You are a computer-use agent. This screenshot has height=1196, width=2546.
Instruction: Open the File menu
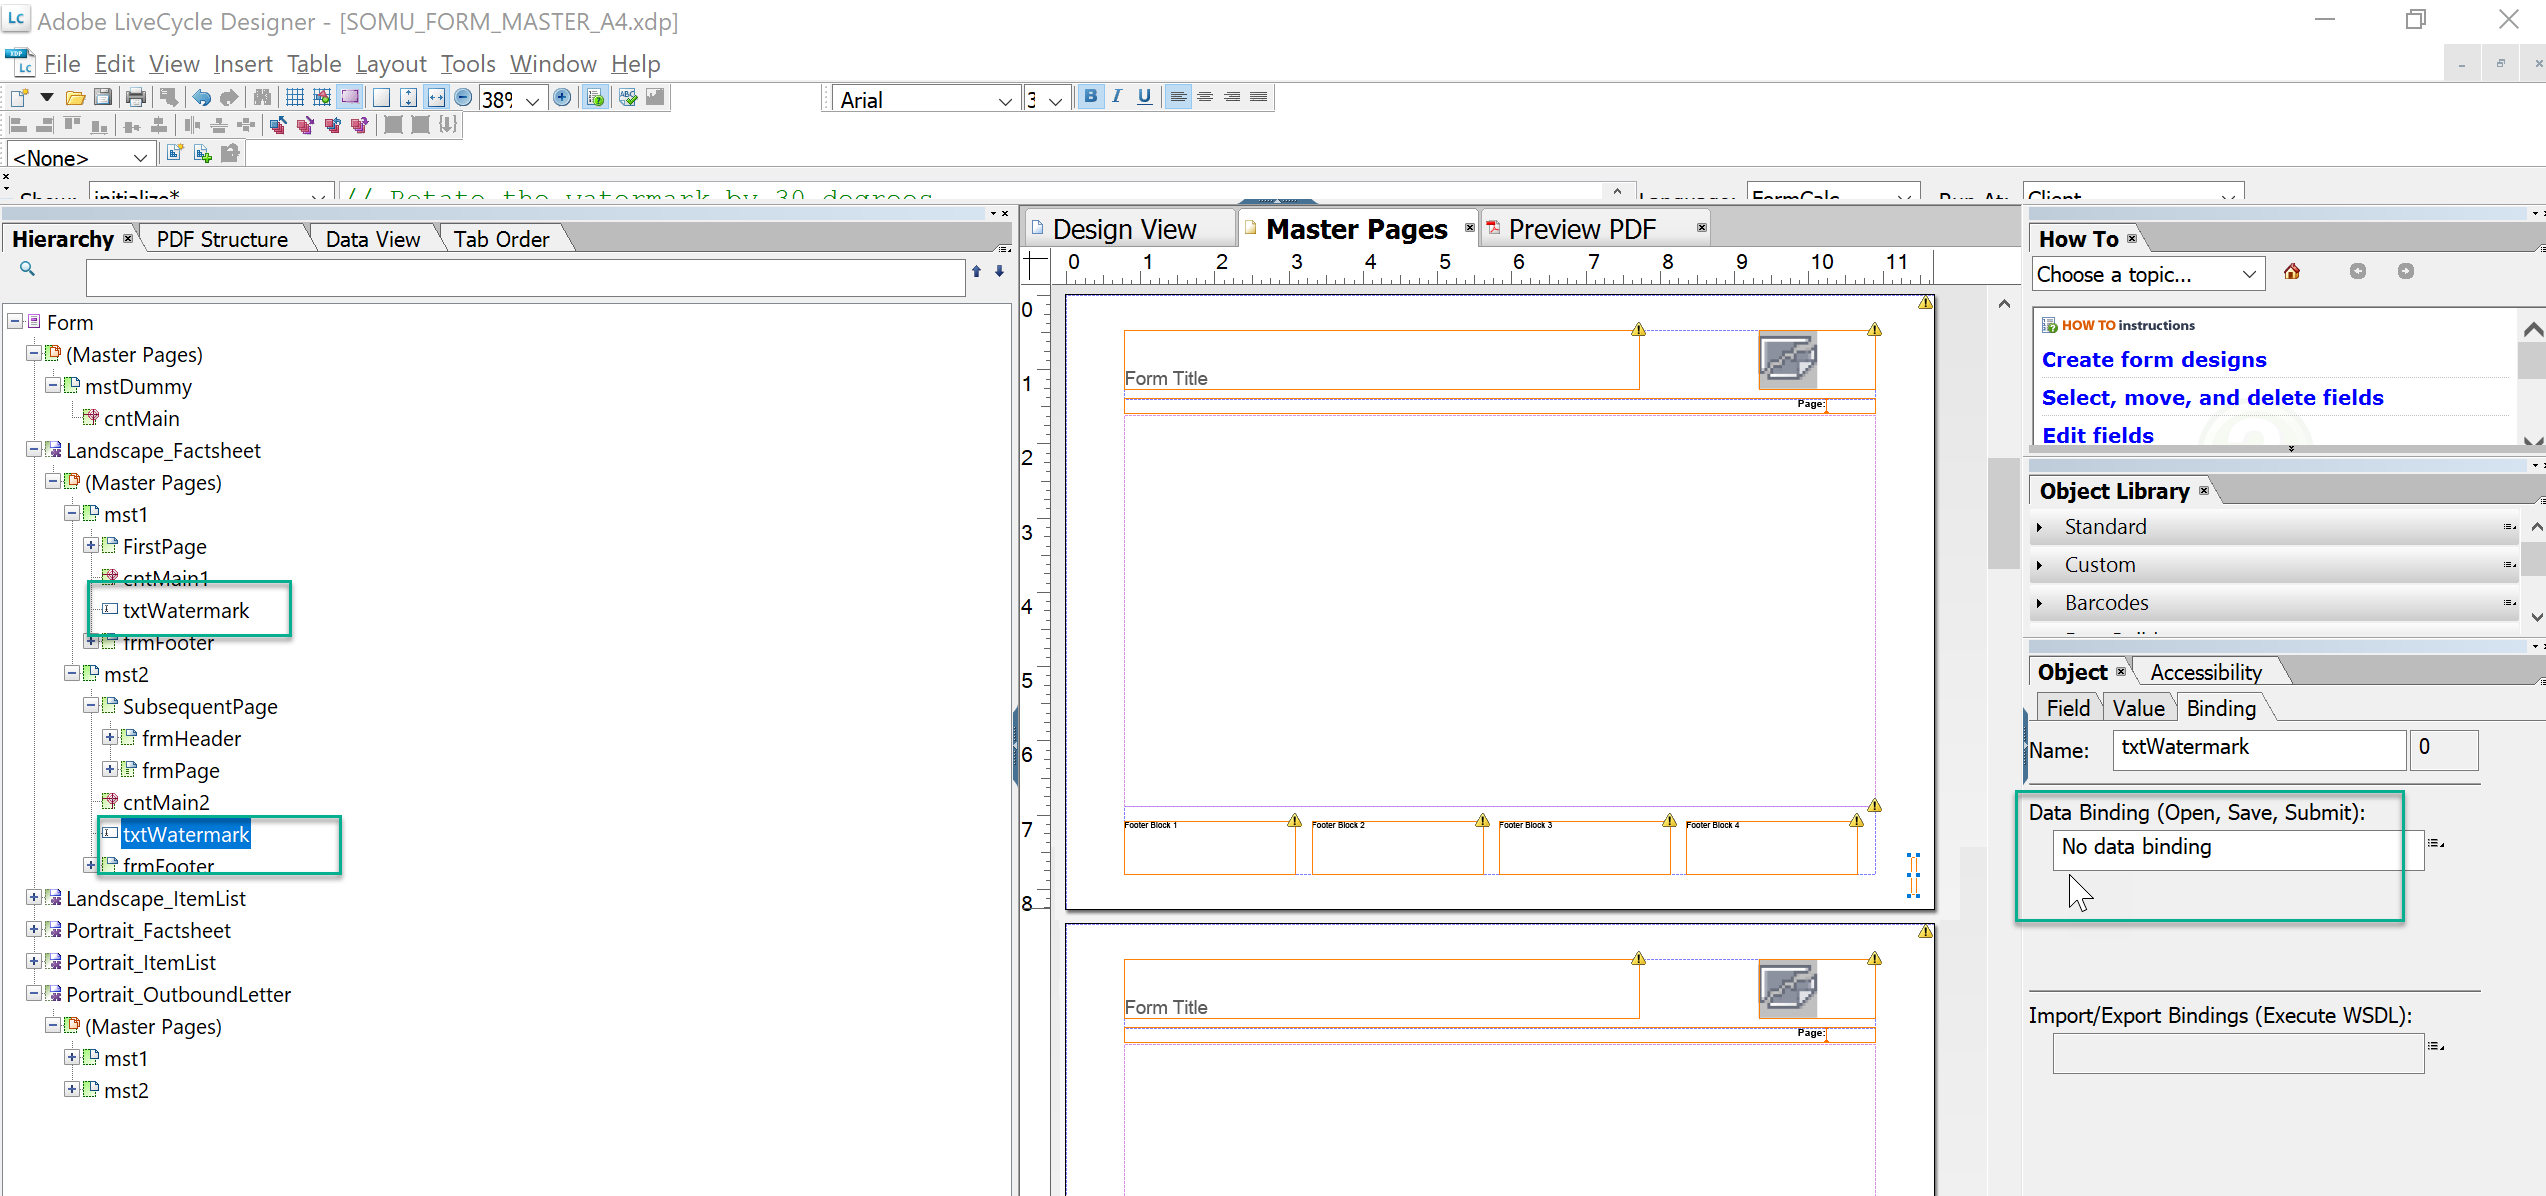click(x=62, y=64)
